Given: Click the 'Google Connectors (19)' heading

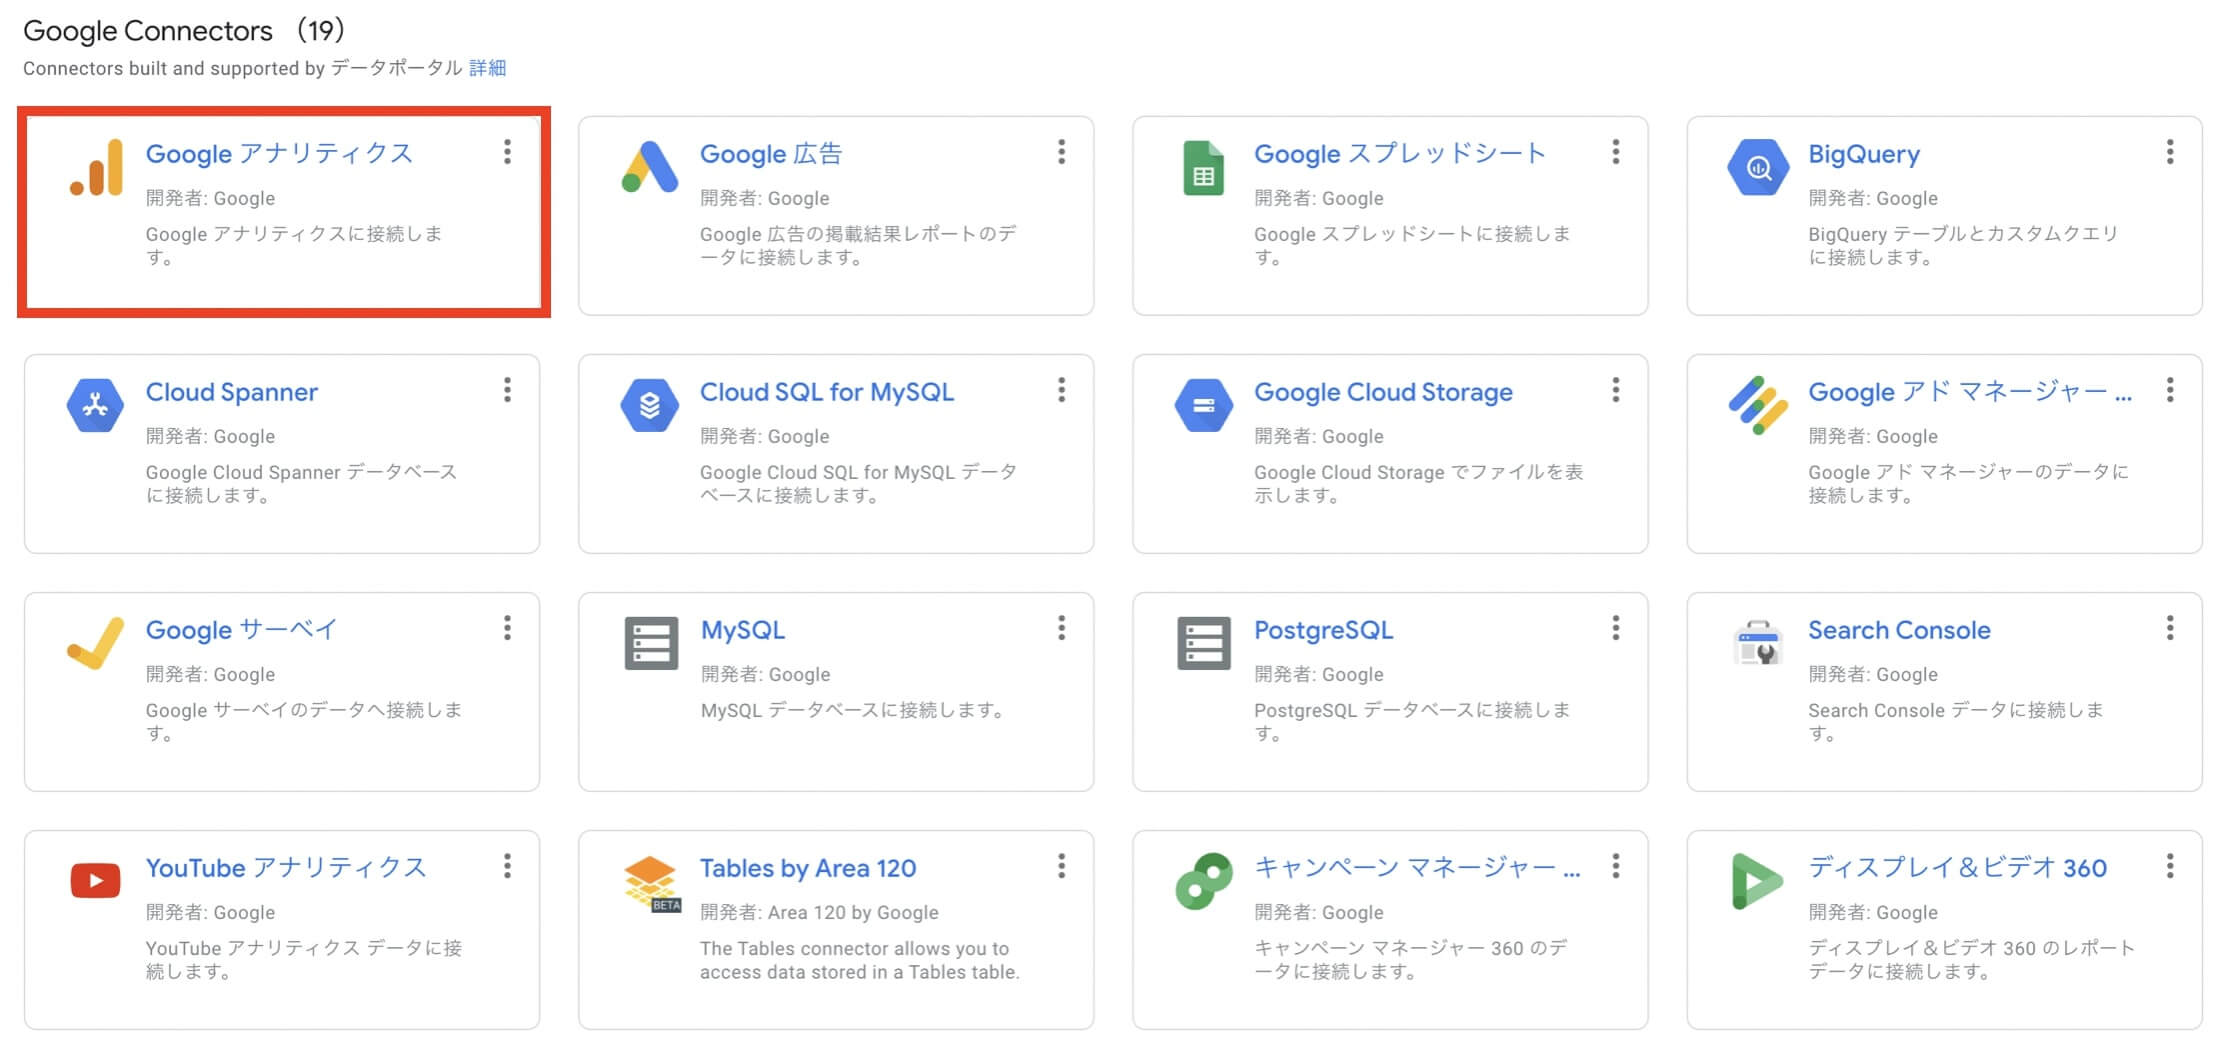Looking at the screenshot, I should coord(184,31).
